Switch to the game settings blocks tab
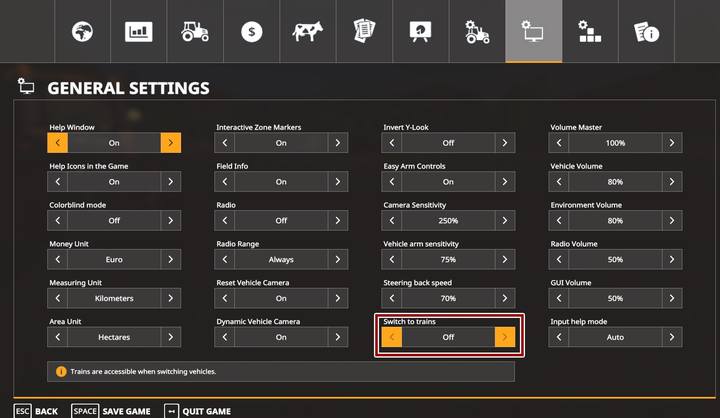 590,31
